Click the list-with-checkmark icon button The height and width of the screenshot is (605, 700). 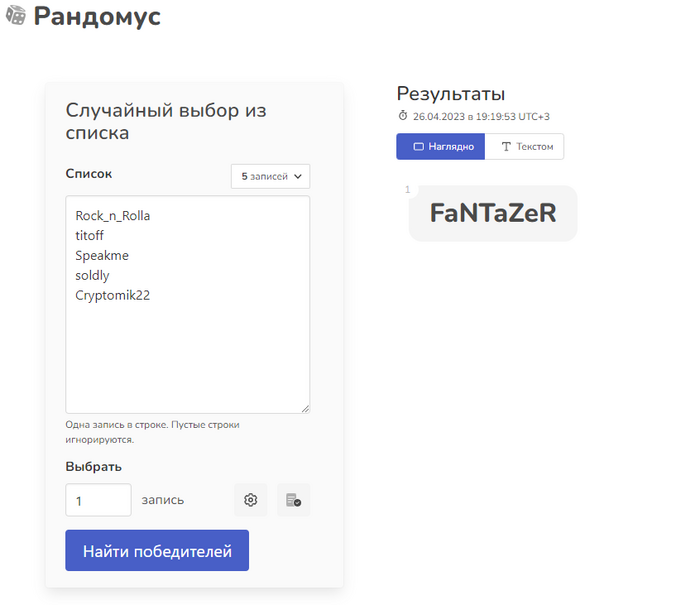click(x=293, y=500)
